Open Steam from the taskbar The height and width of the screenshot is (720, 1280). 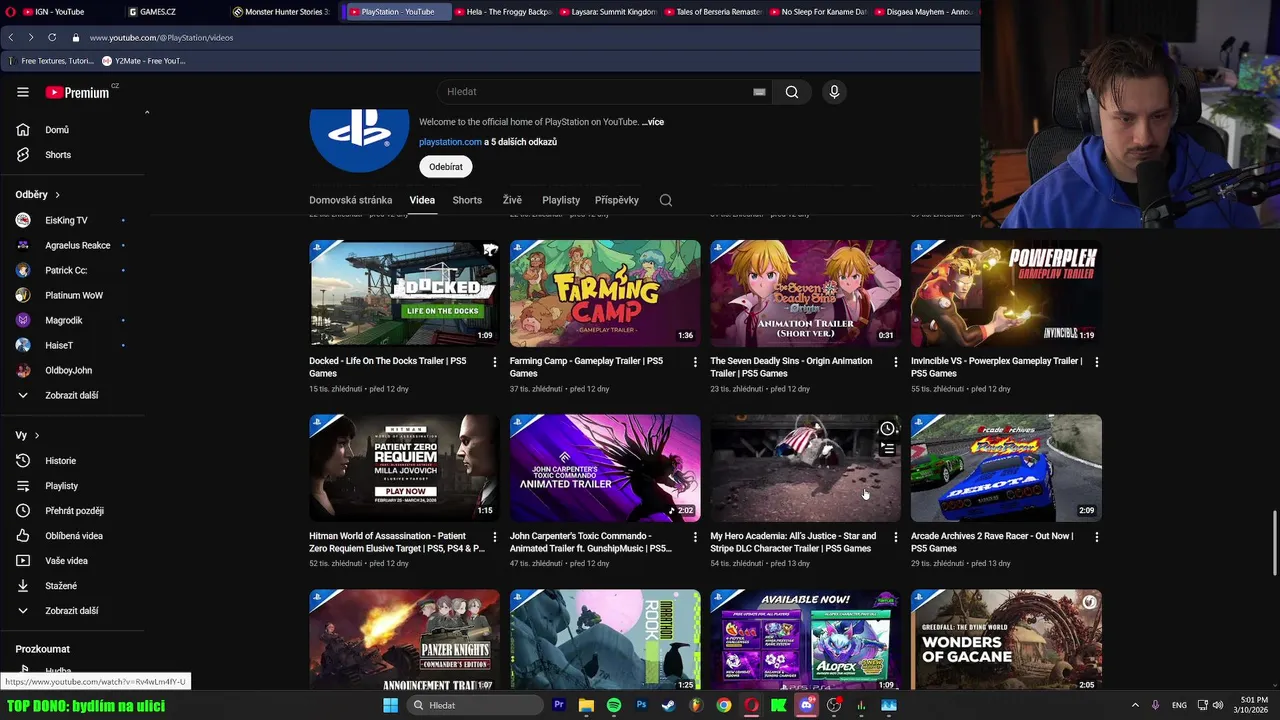[669, 705]
